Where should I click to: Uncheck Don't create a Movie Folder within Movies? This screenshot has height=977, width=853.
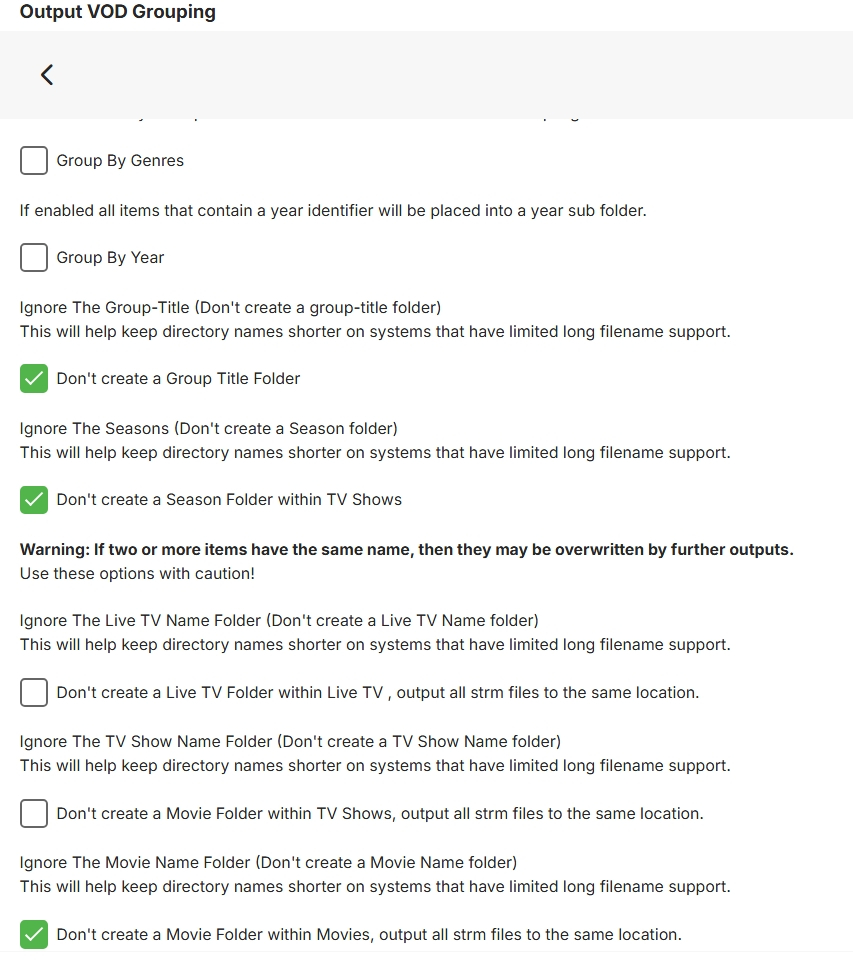(33, 934)
